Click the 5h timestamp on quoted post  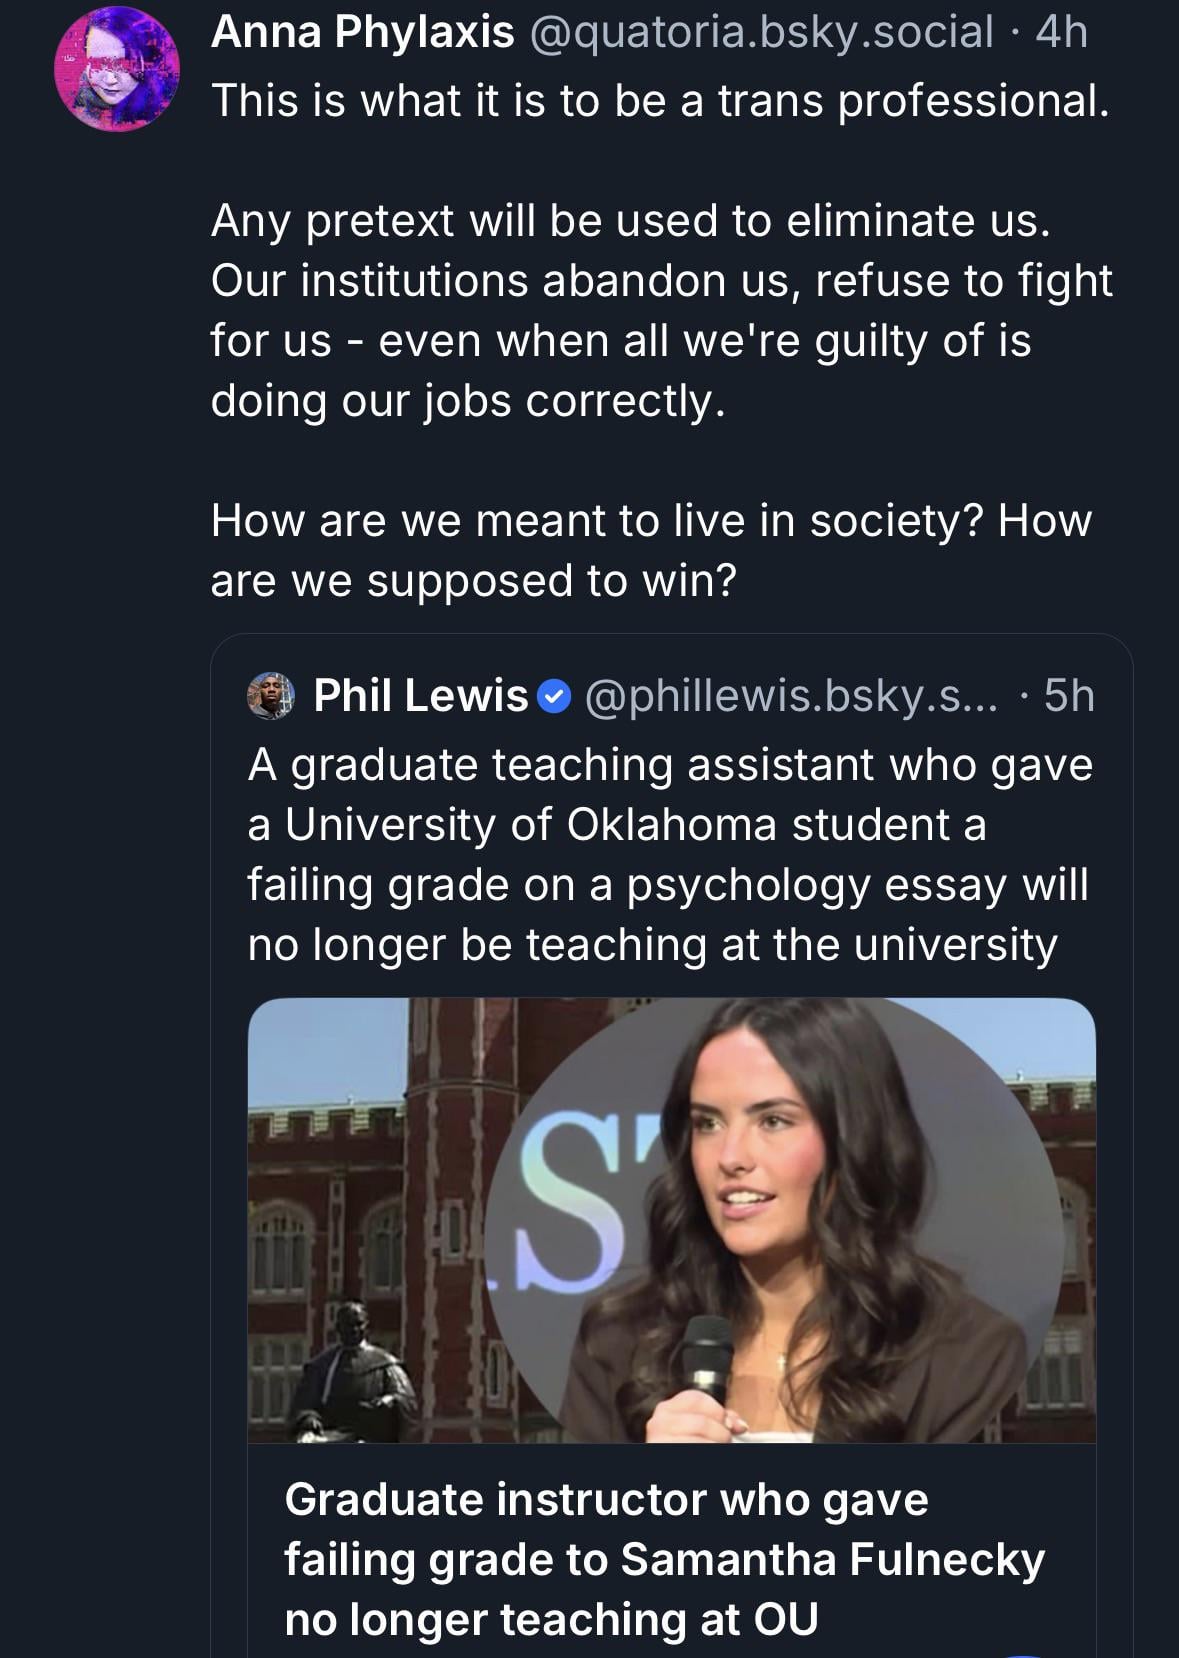(x=1069, y=696)
